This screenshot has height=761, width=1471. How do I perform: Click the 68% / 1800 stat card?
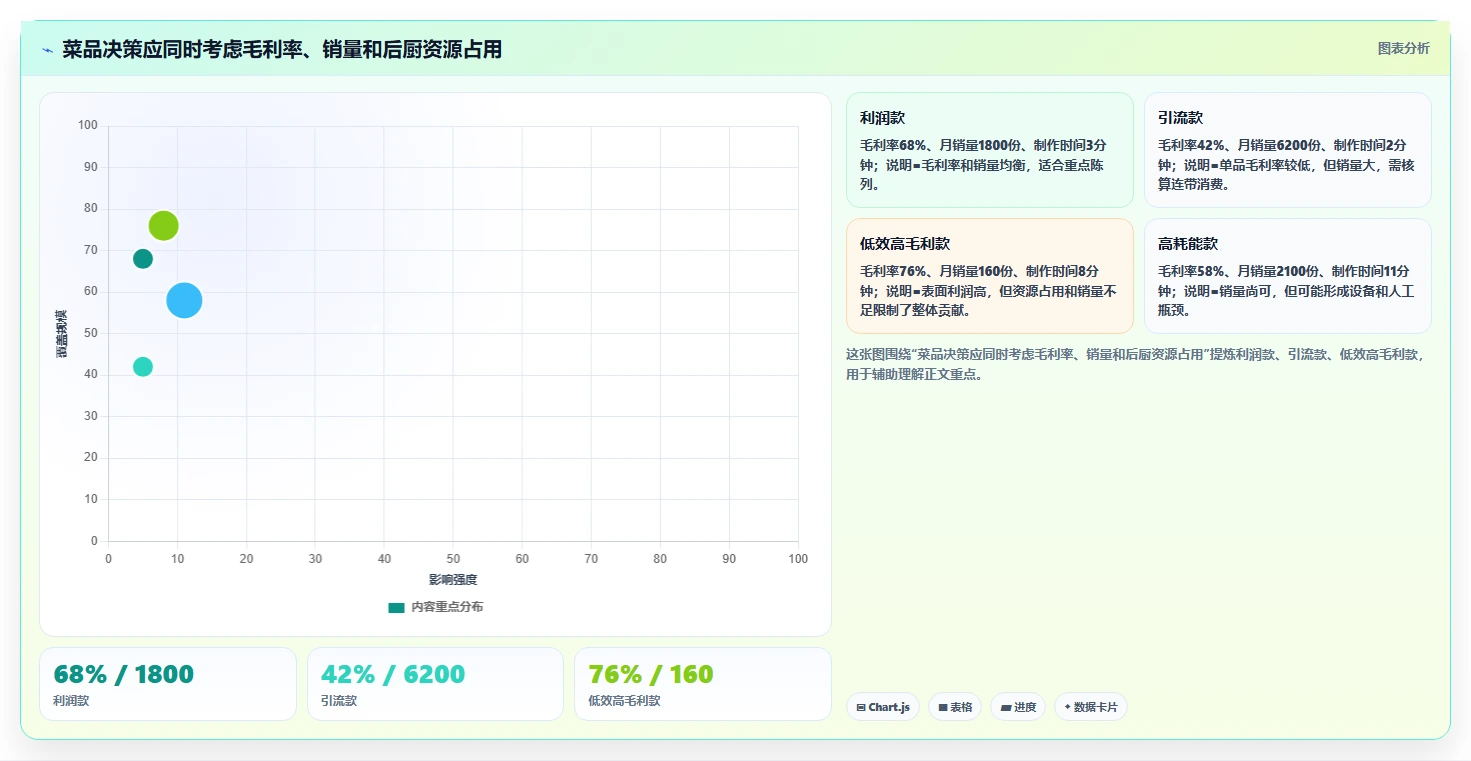pyautogui.click(x=168, y=684)
